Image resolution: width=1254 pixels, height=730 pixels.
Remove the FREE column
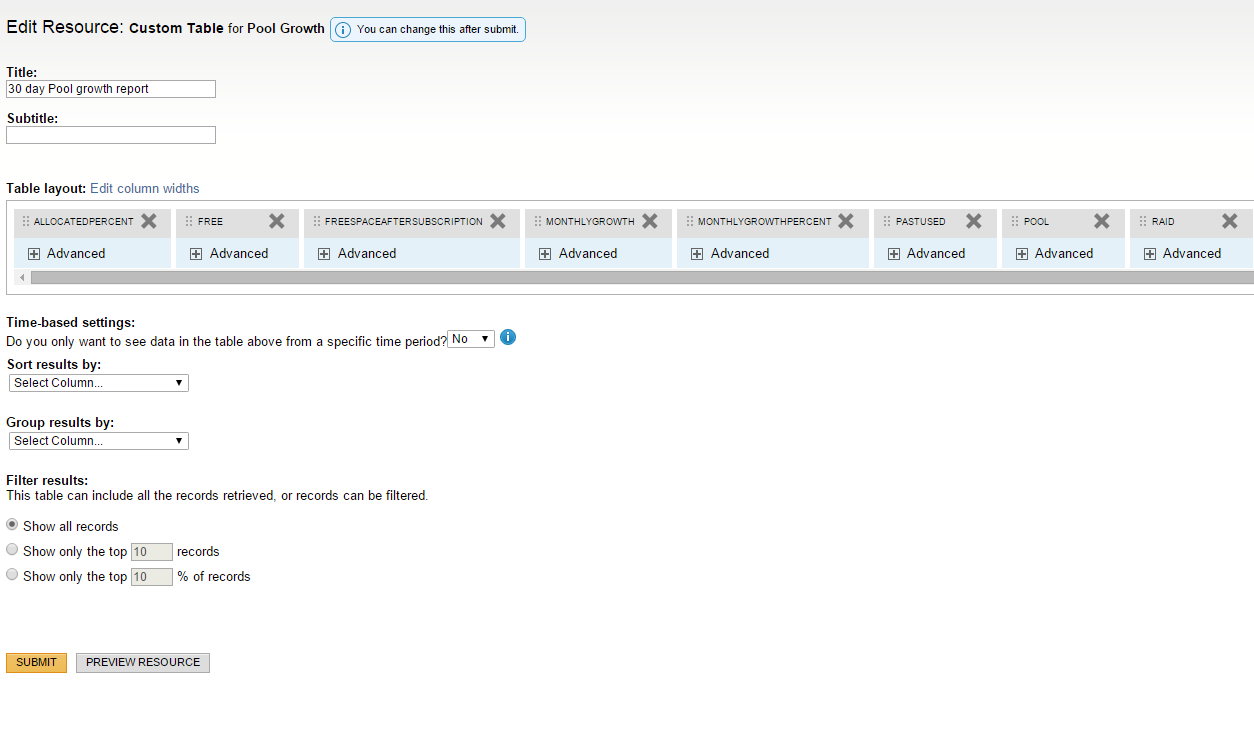(x=277, y=221)
